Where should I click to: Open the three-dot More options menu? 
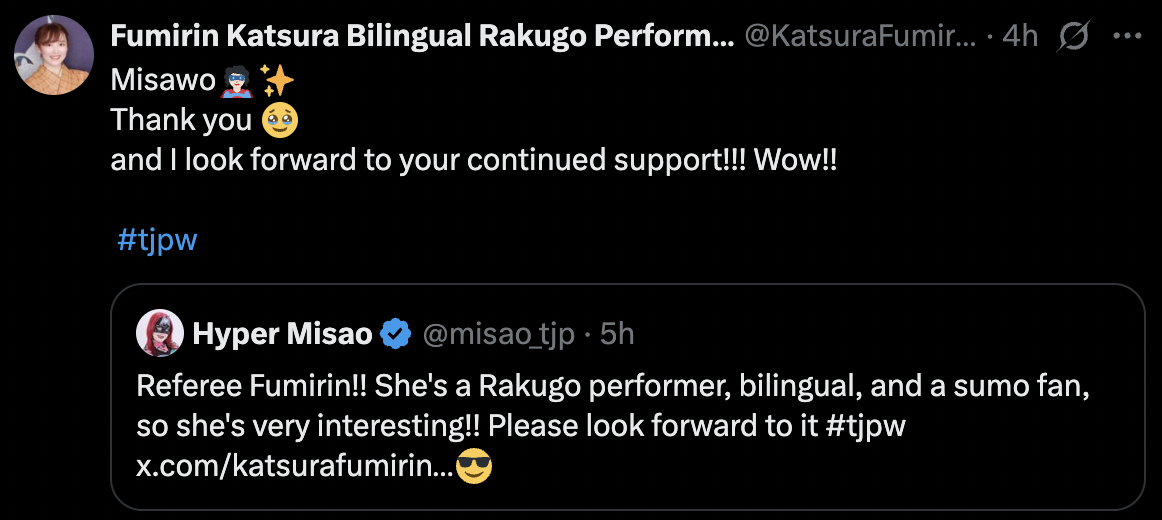click(1127, 37)
